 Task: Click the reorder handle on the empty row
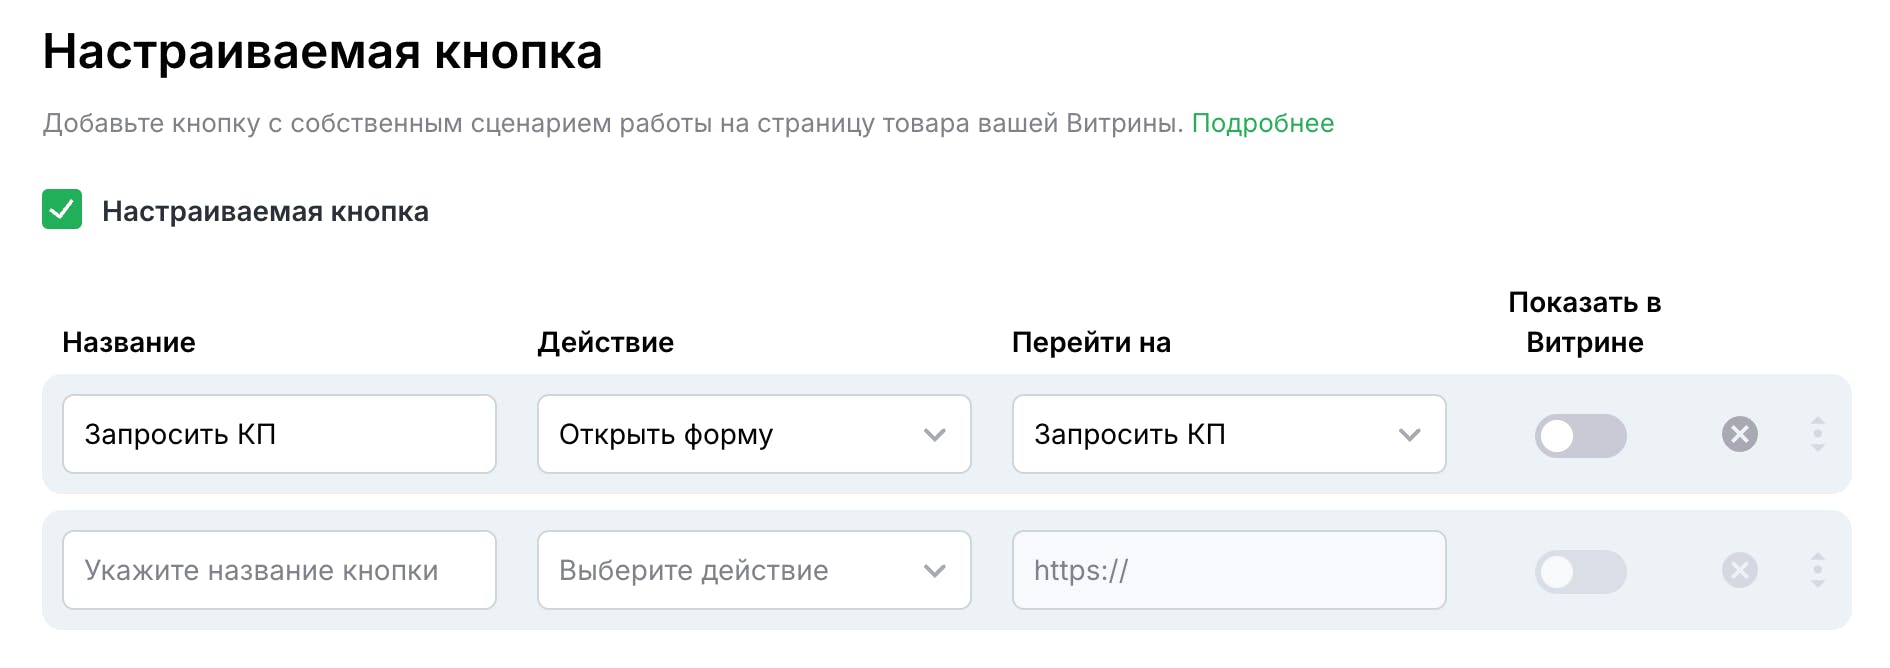(x=1817, y=570)
